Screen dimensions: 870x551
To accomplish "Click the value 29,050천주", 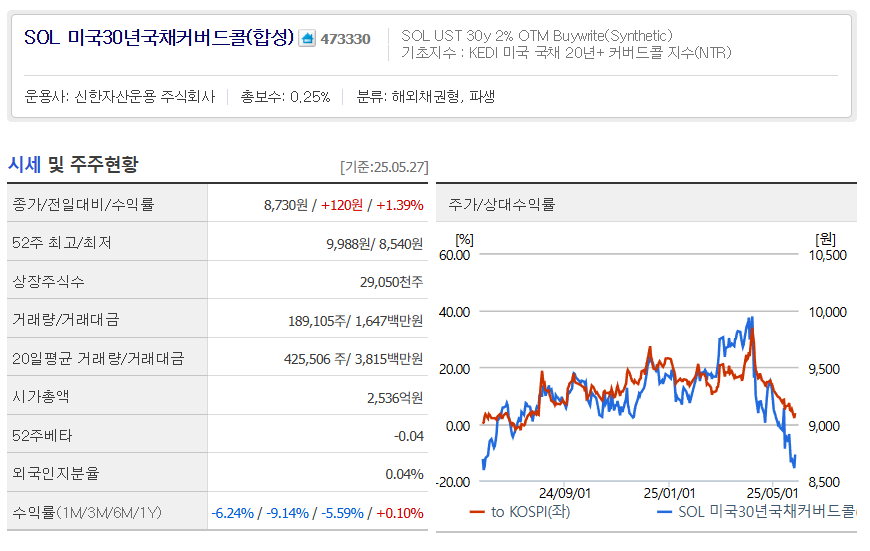I will click(x=392, y=282).
